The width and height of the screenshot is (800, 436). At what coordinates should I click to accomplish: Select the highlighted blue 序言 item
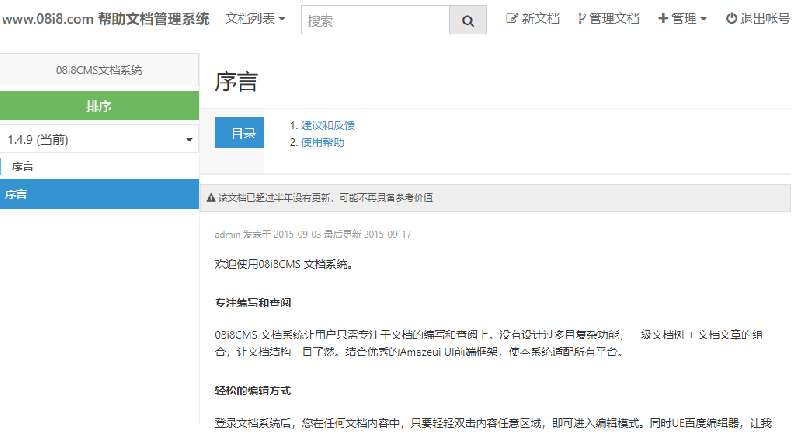[99, 194]
